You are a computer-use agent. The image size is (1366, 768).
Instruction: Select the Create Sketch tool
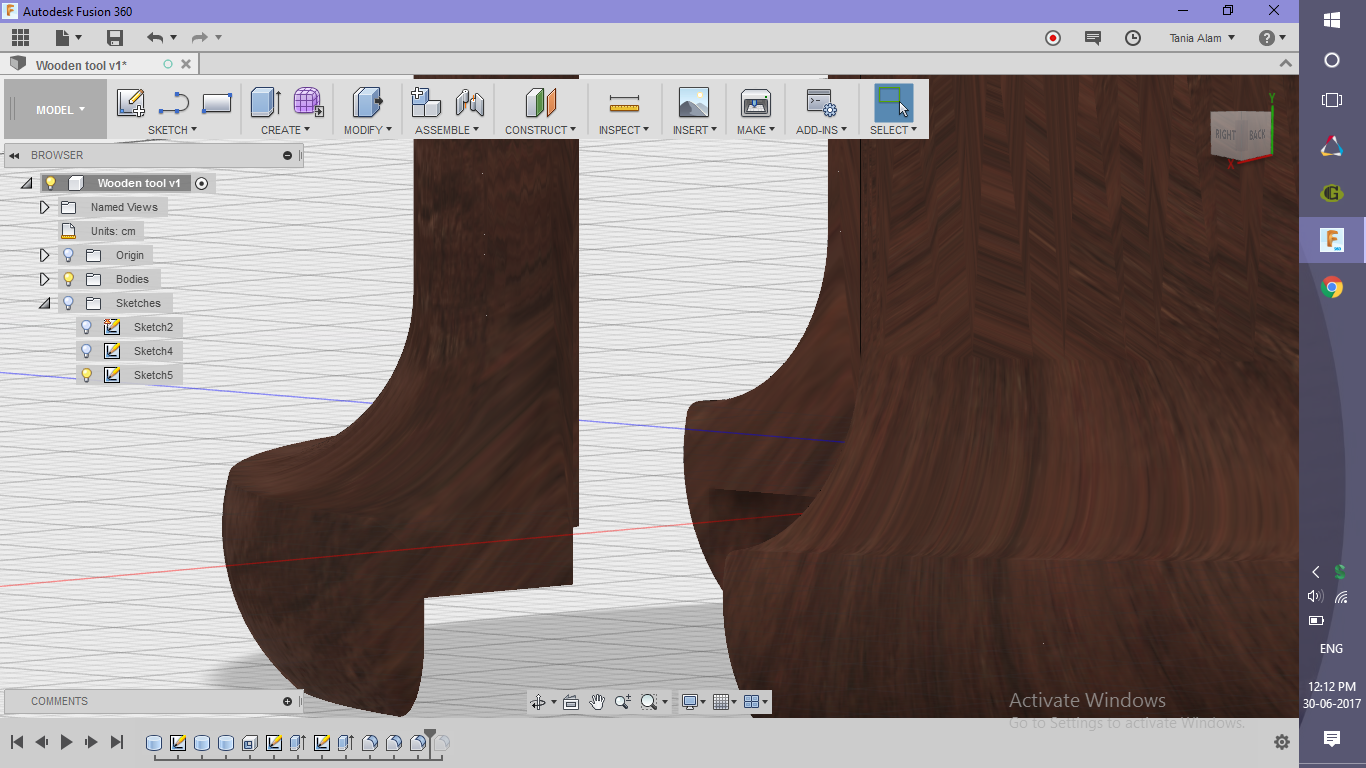pos(130,103)
